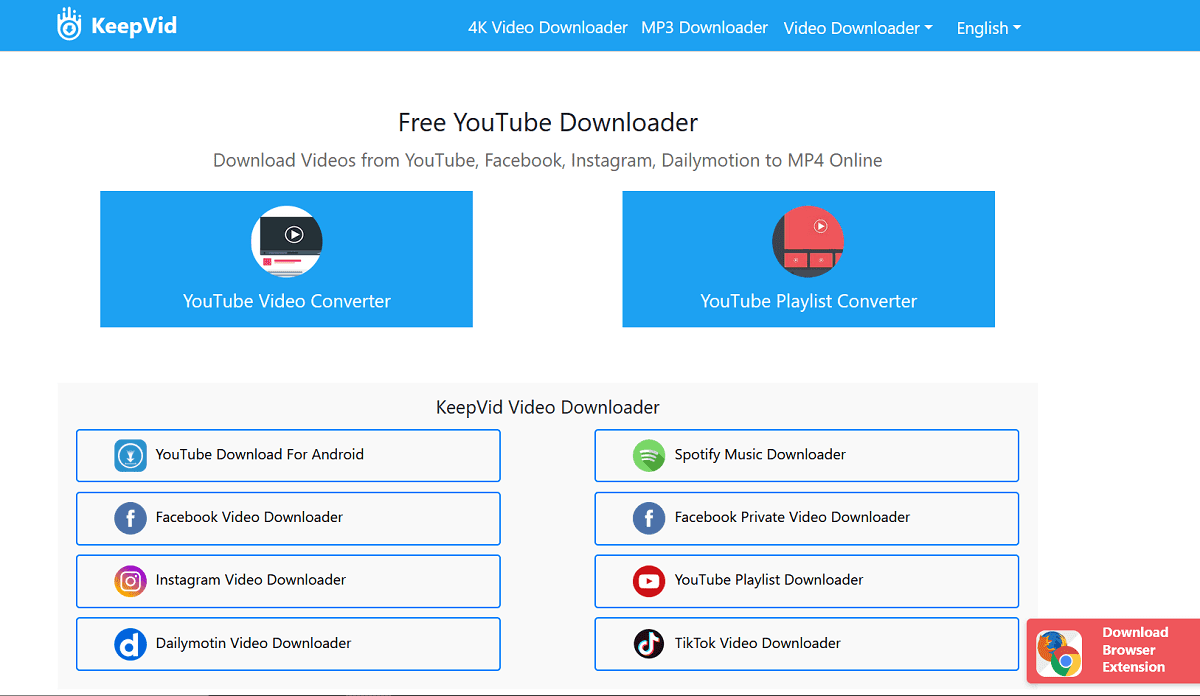1200x696 pixels.
Task: Click Download Browser Extension text
Action: click(x=1135, y=650)
